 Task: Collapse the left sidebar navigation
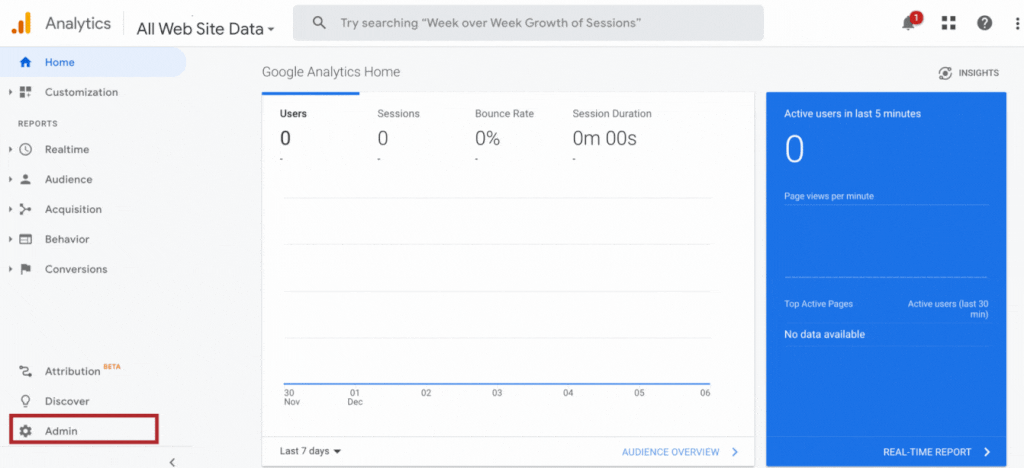(171, 461)
